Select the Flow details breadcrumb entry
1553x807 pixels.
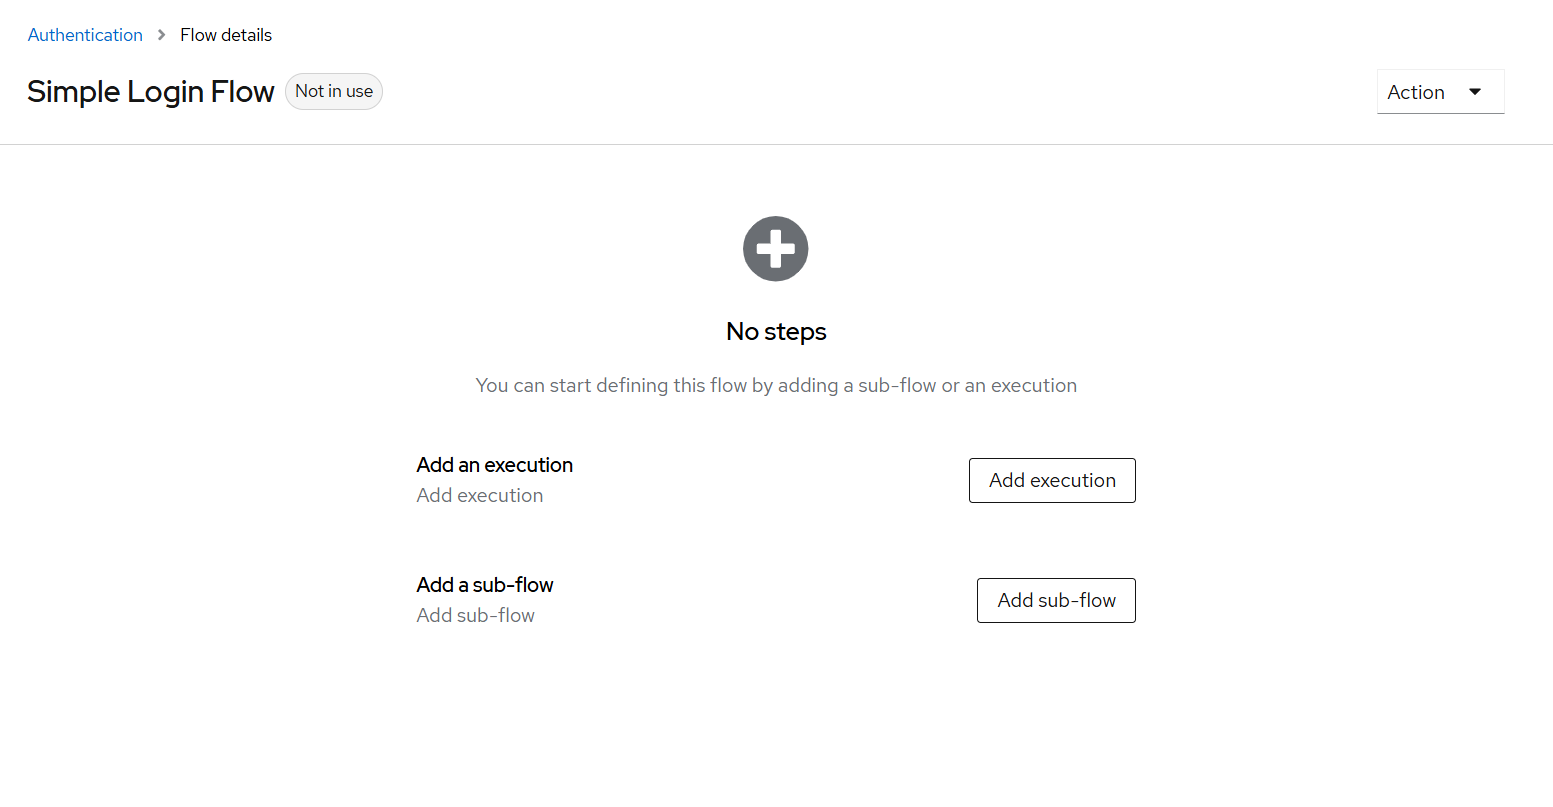pos(225,34)
